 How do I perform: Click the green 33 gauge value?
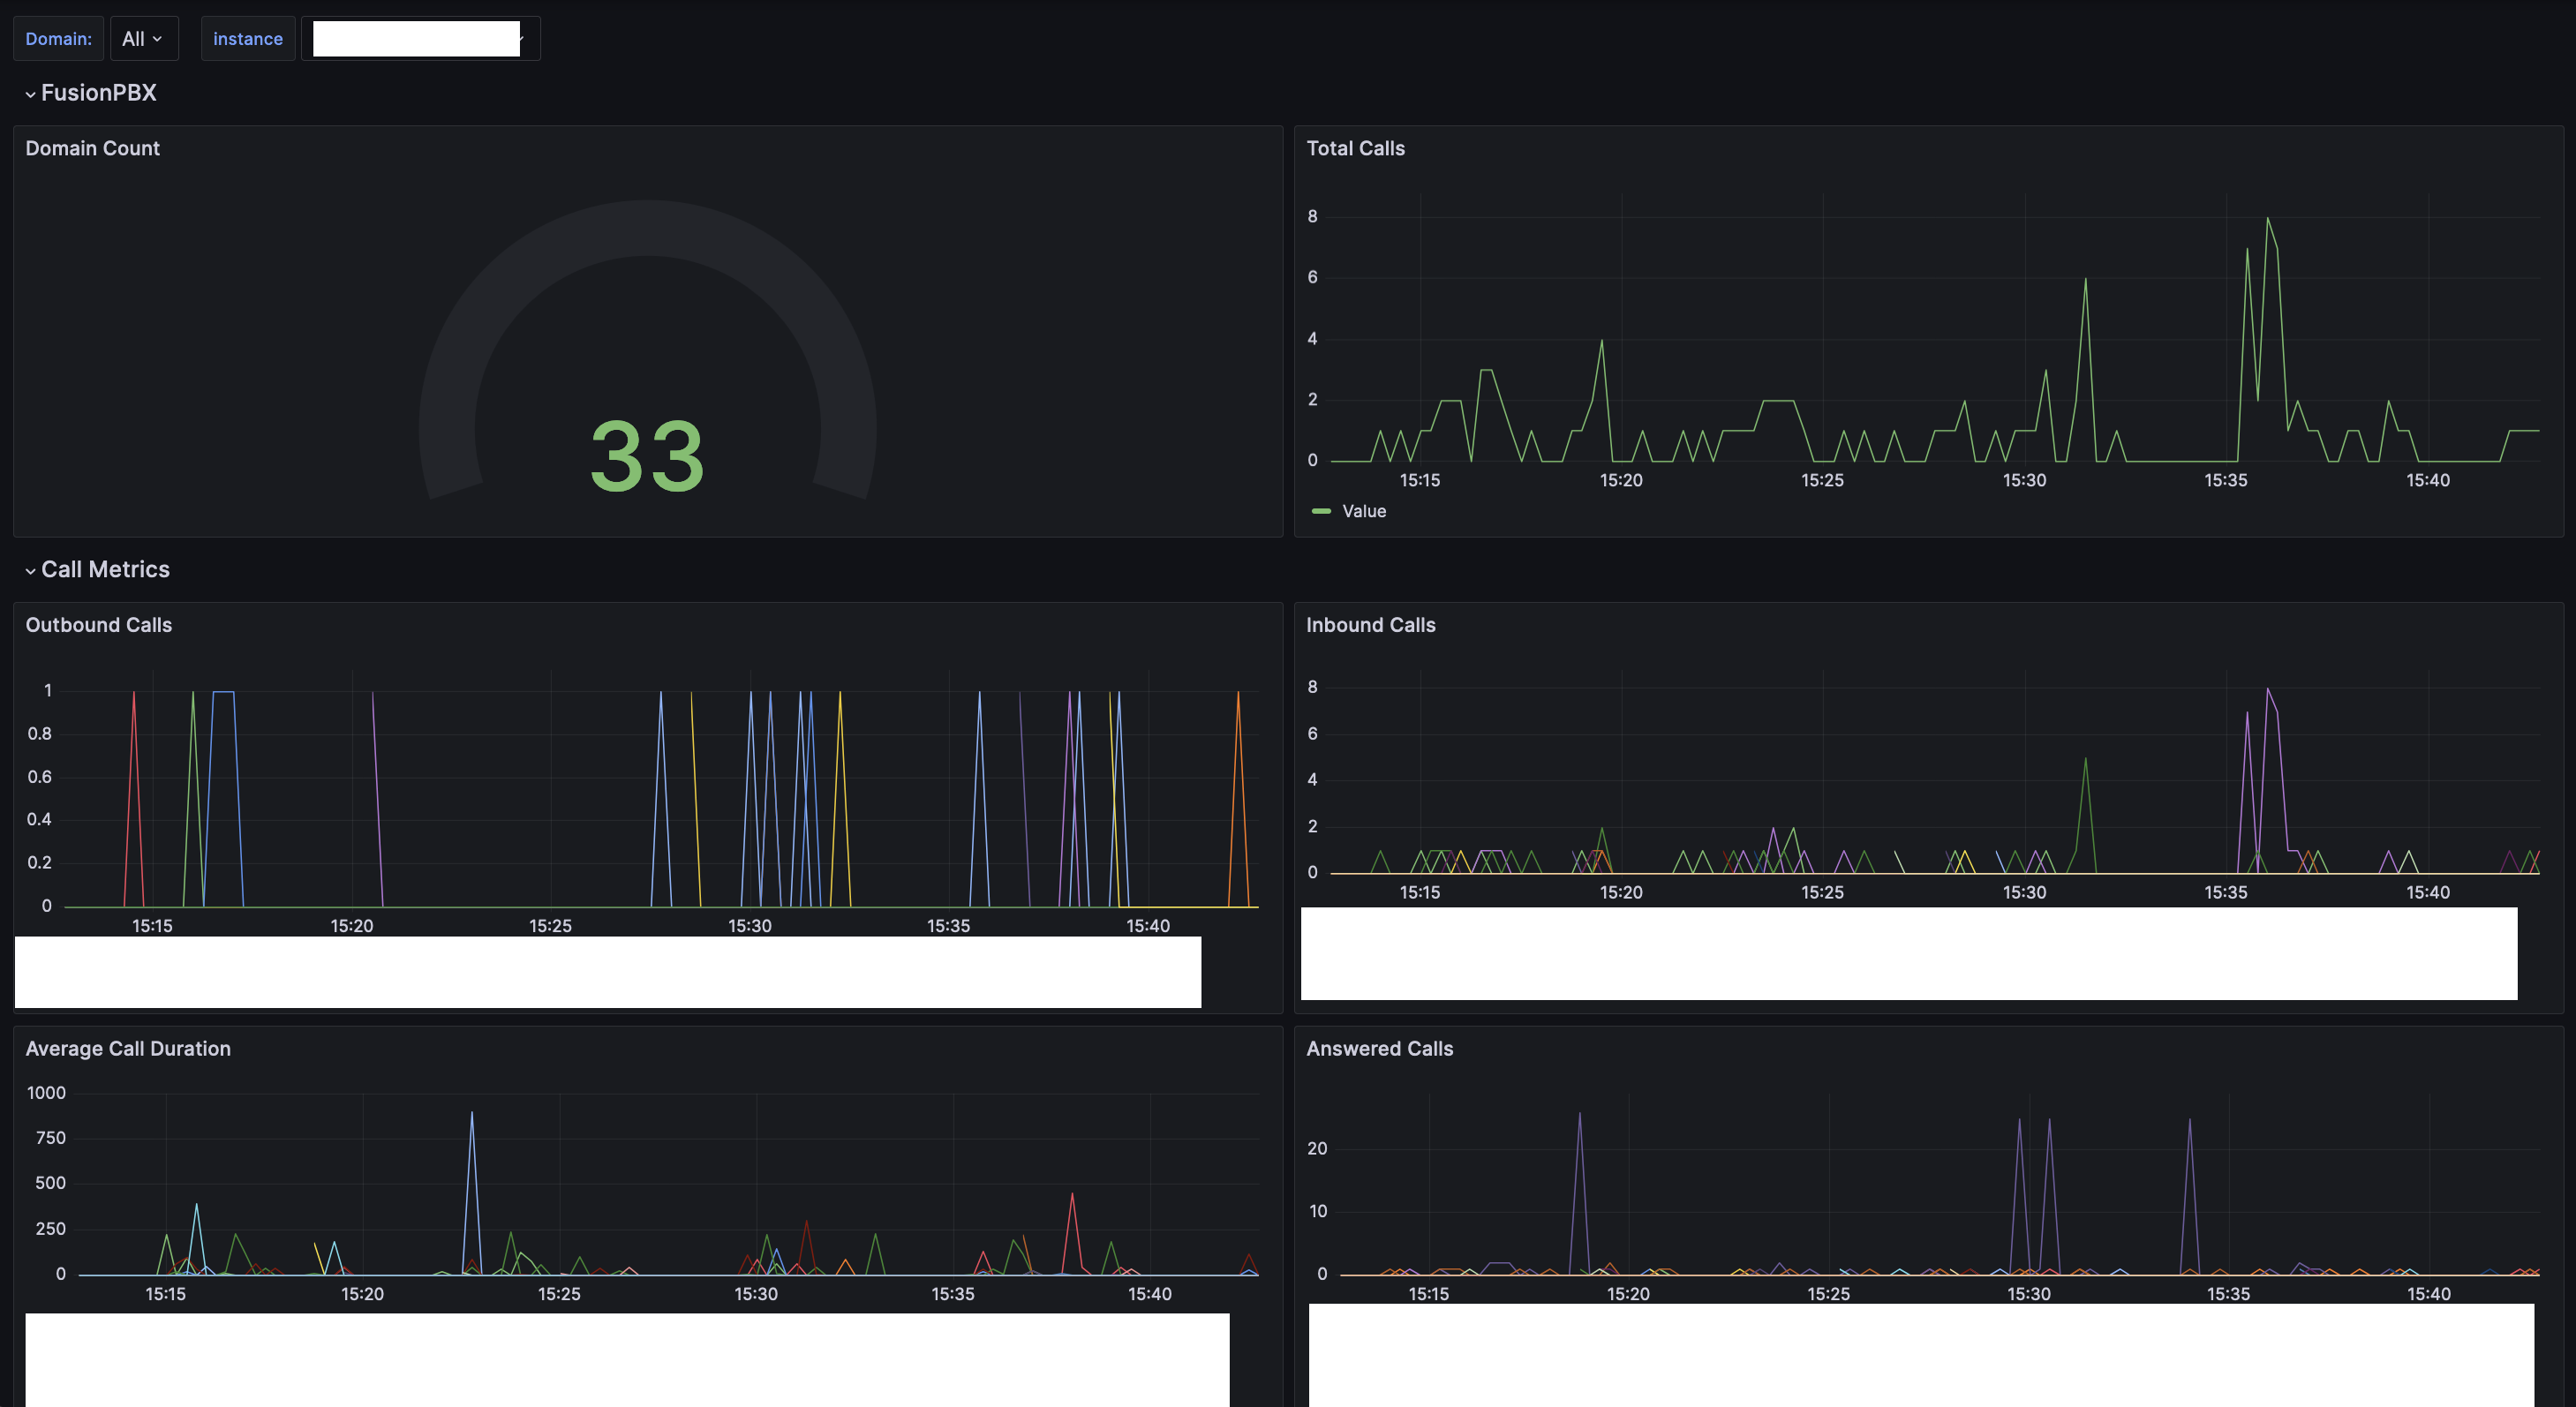pos(647,457)
